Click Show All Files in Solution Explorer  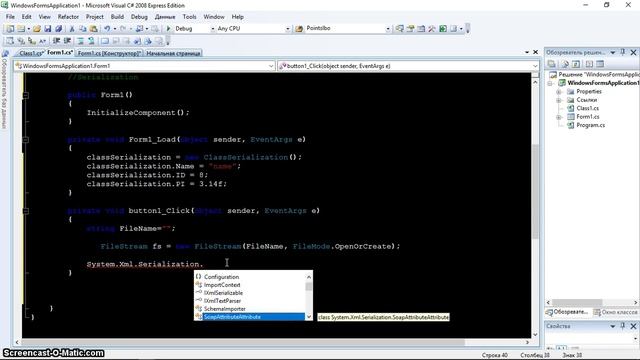coord(565,64)
